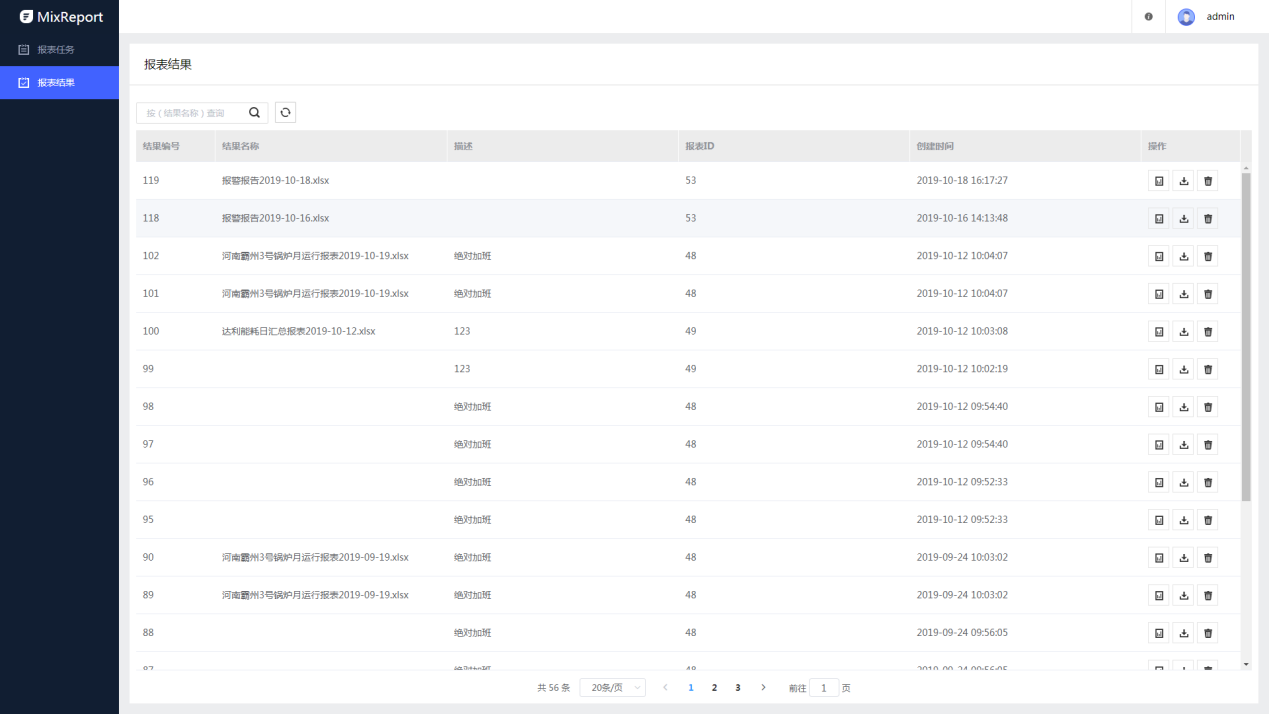Go to page 2 of results

tap(714, 688)
